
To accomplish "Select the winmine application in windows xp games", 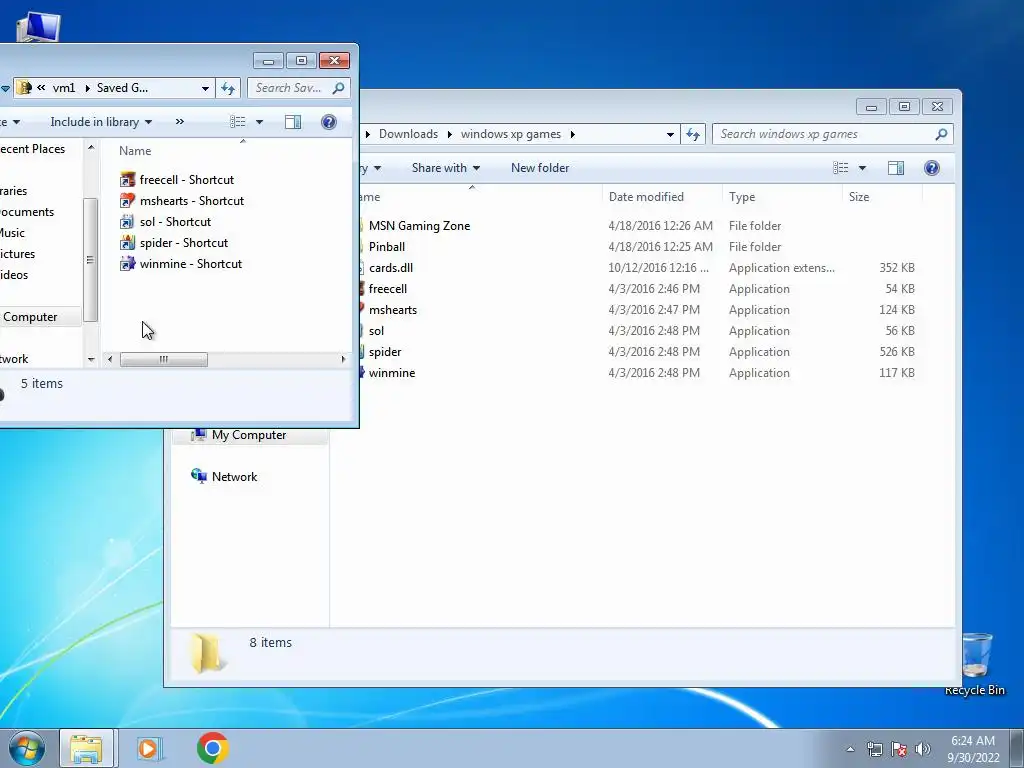I will [392, 373].
